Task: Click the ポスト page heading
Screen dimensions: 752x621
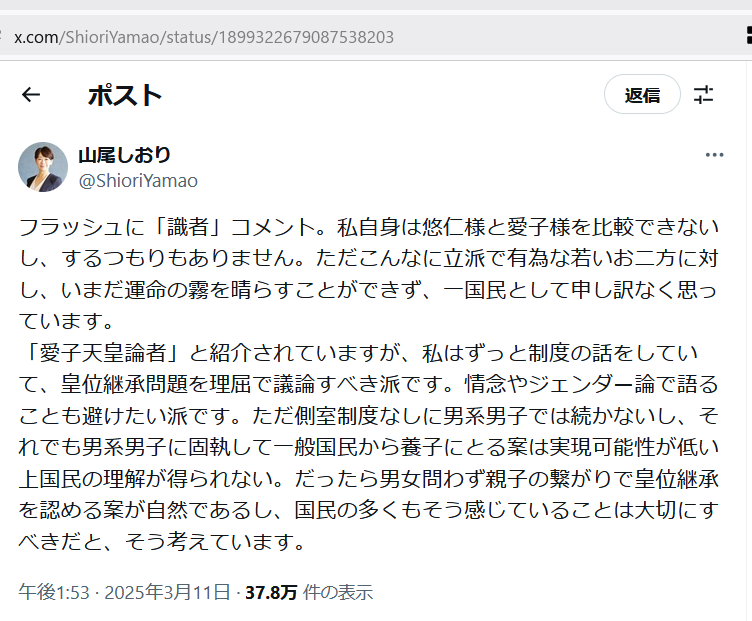Action: (125, 95)
